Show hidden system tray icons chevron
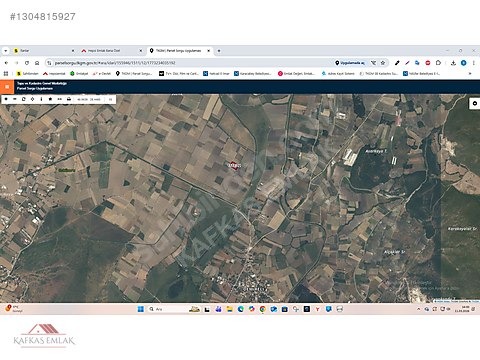This screenshot has width=480, height=360. (419, 309)
